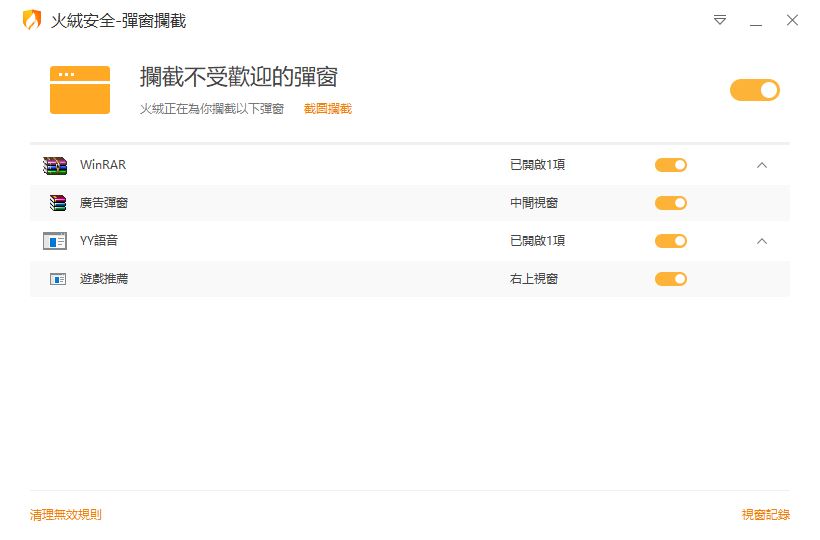Click 清理無效規則 at bottom left

click(x=65, y=515)
